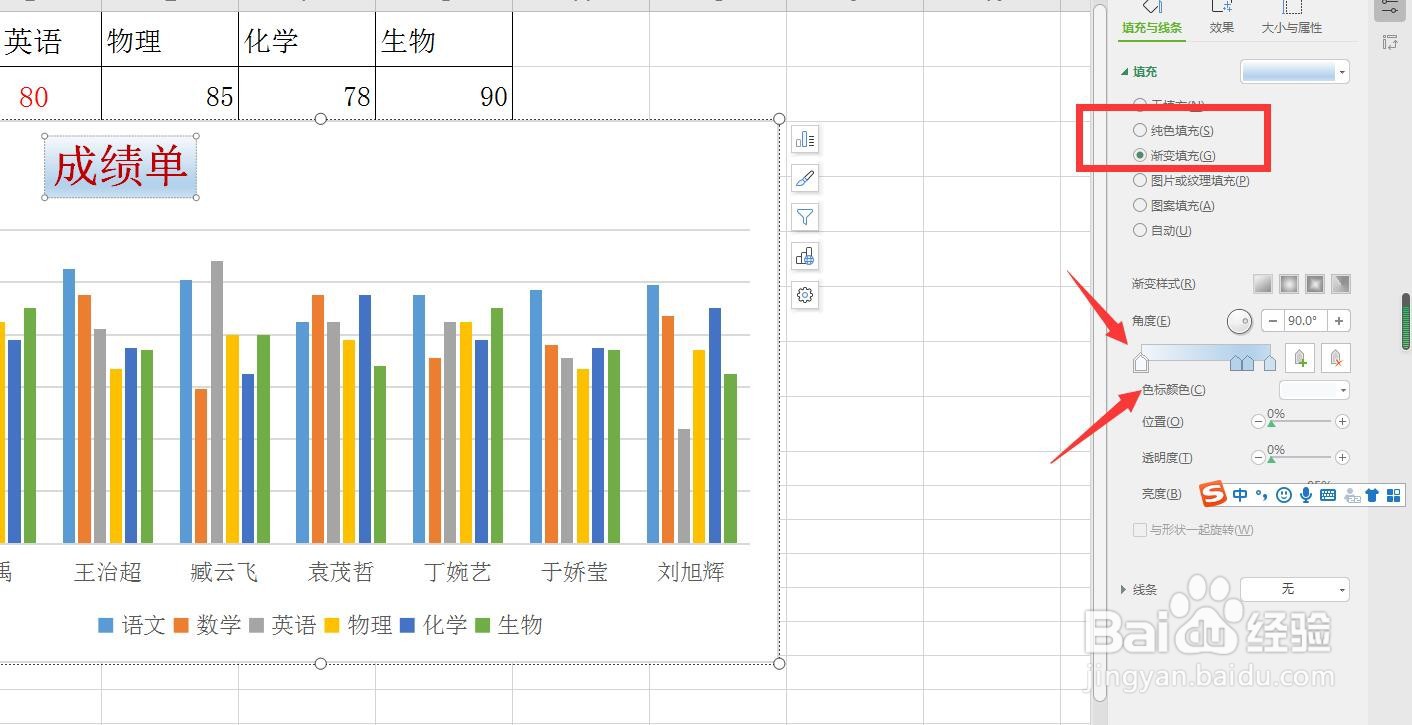This screenshot has width=1412, height=725.
Task: Increase position with the plus button
Action: click(1342, 422)
